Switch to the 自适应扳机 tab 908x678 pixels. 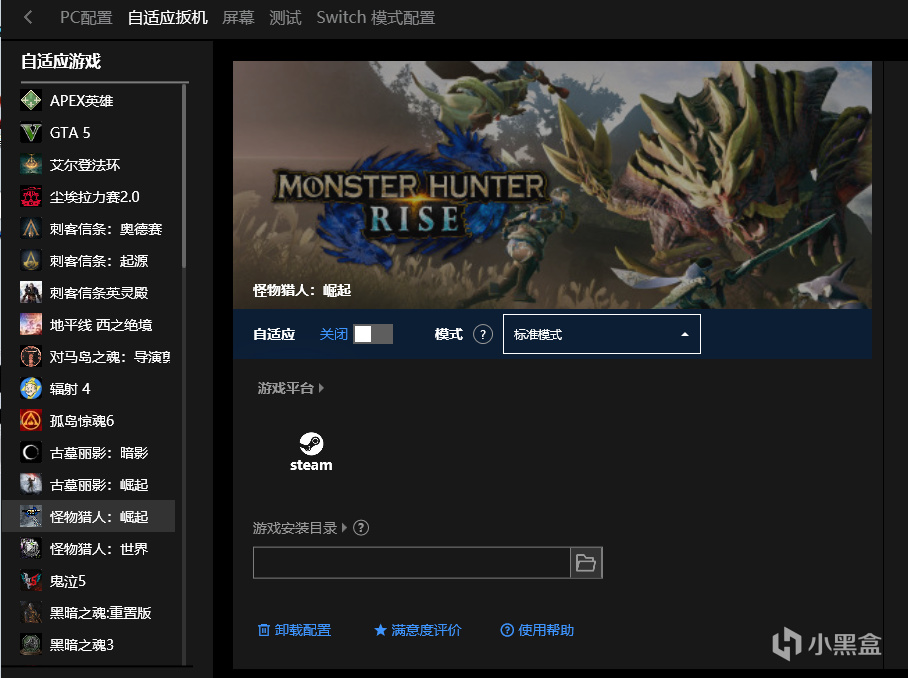tap(167, 17)
